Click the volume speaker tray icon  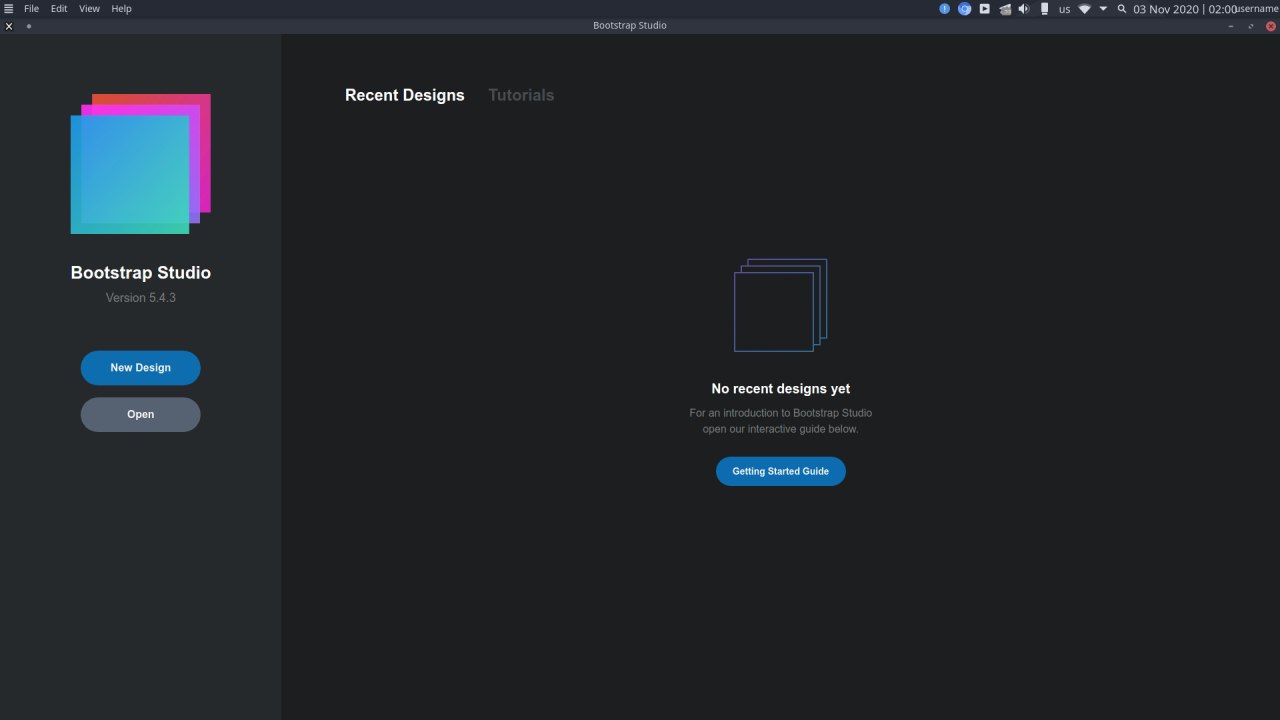coord(1024,8)
